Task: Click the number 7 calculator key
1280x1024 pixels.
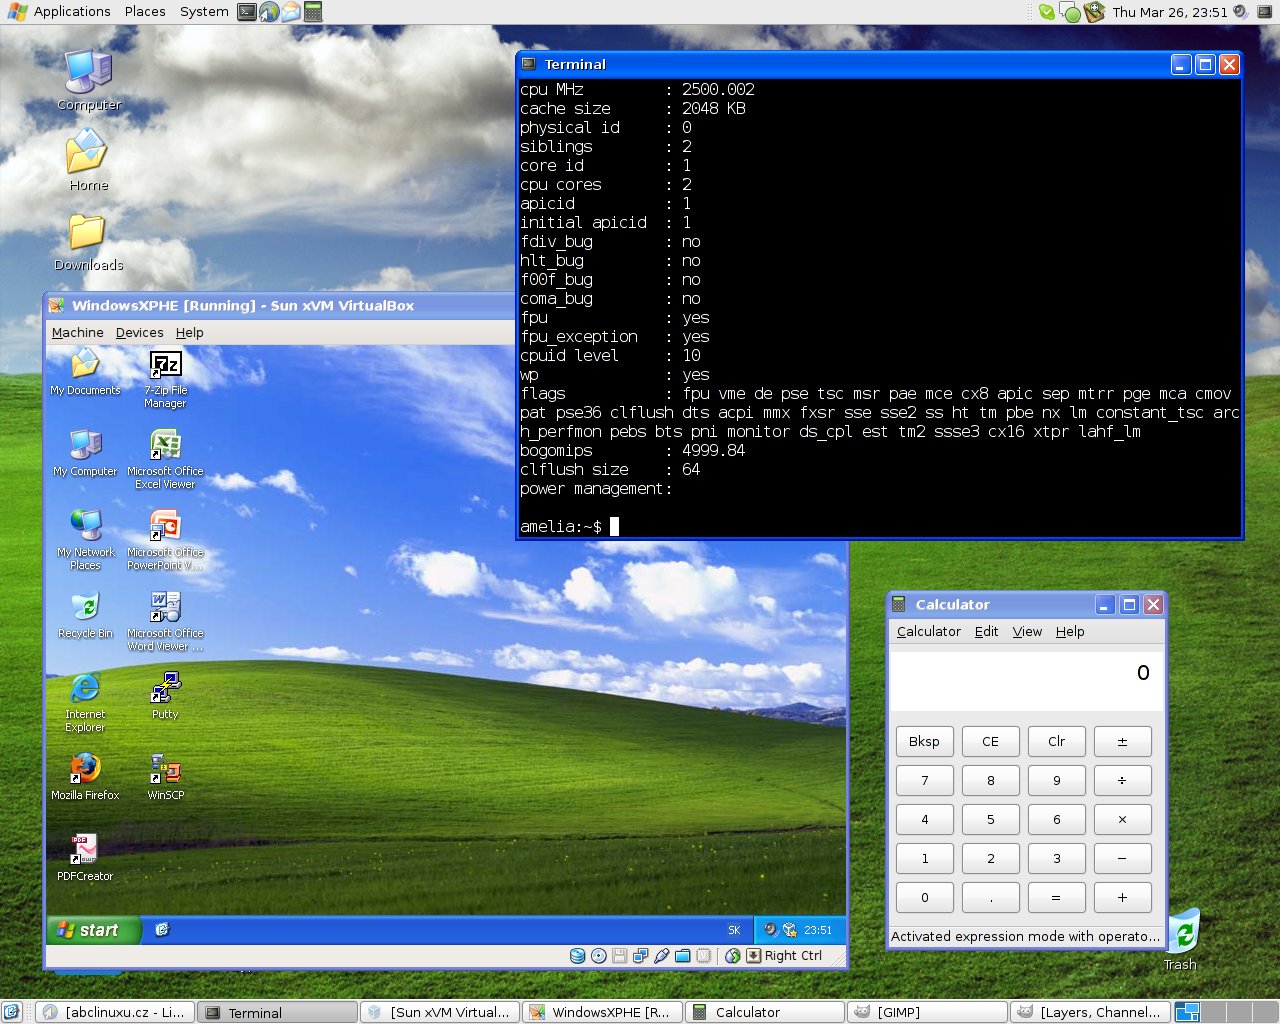Action: pos(924,780)
